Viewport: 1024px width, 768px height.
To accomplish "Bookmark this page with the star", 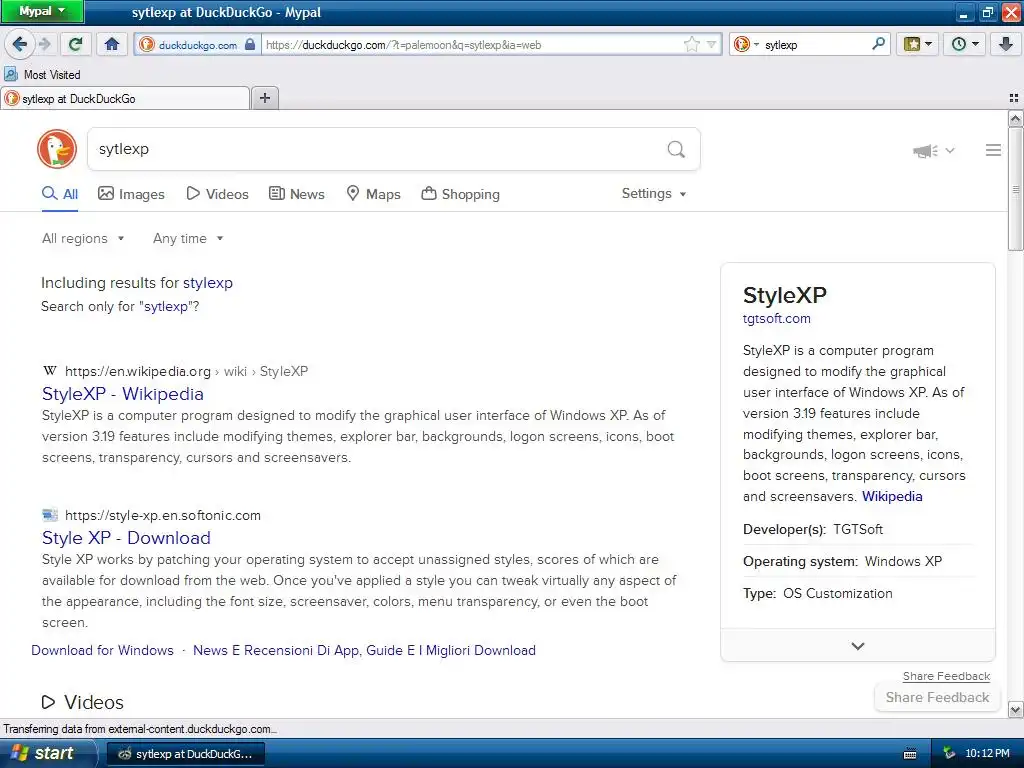I will [691, 44].
